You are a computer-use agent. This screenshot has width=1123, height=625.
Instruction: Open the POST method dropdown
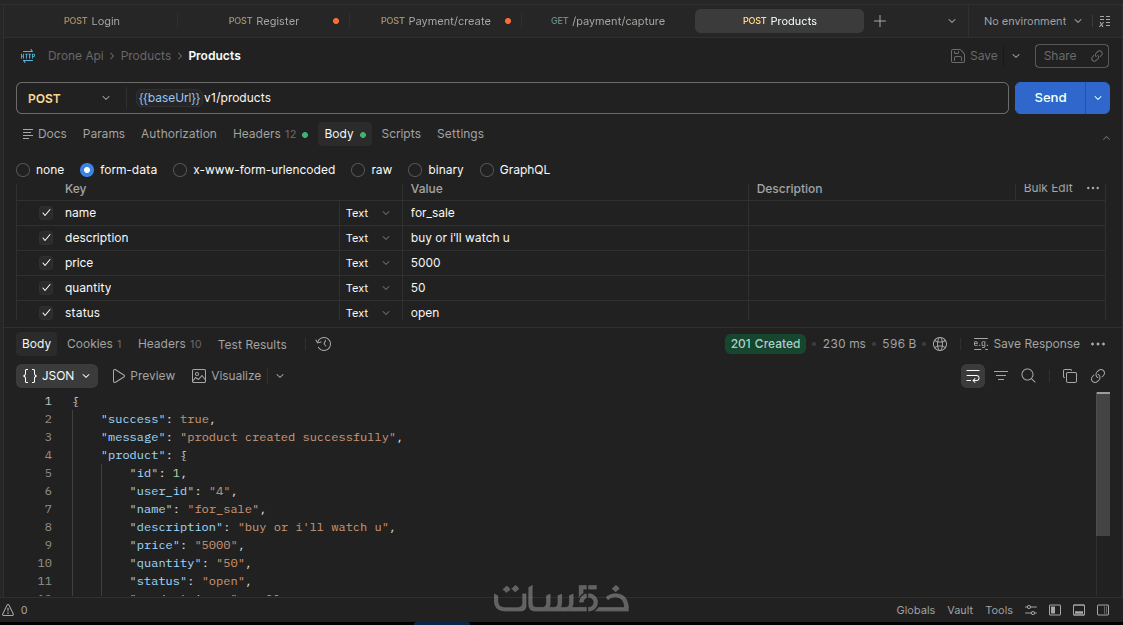[69, 98]
